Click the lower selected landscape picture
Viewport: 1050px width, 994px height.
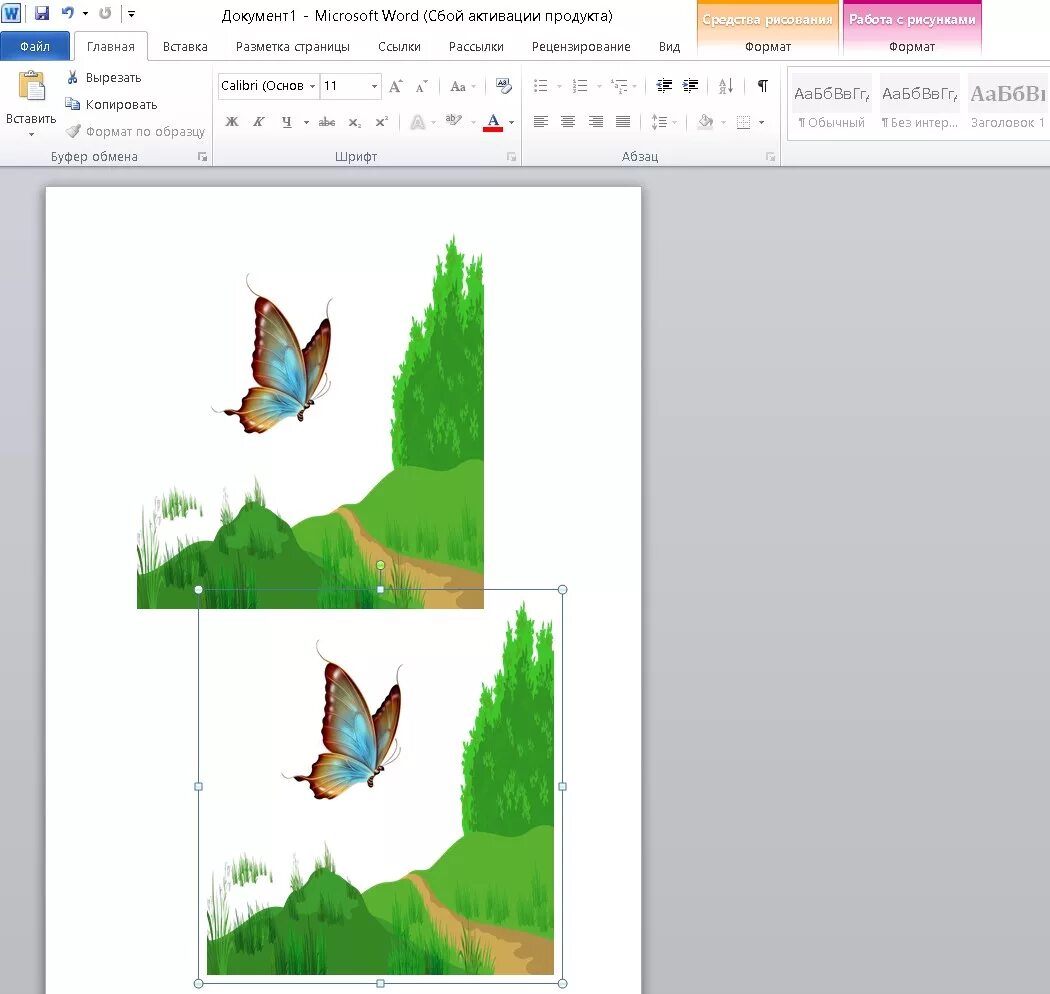pyautogui.click(x=380, y=787)
